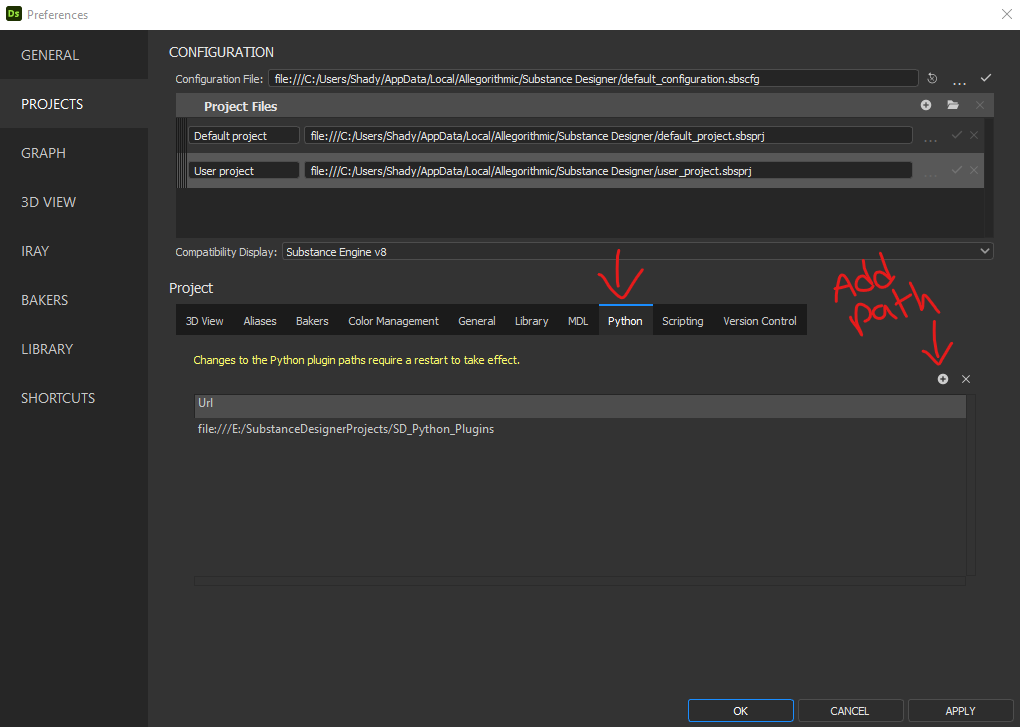This screenshot has width=1020, height=727.
Task: Open the BAKERS preferences section
Action: click(x=74, y=300)
